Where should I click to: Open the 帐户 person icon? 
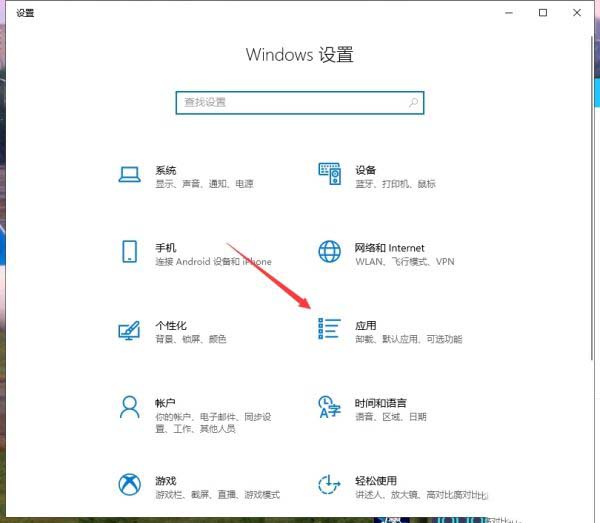[129, 407]
